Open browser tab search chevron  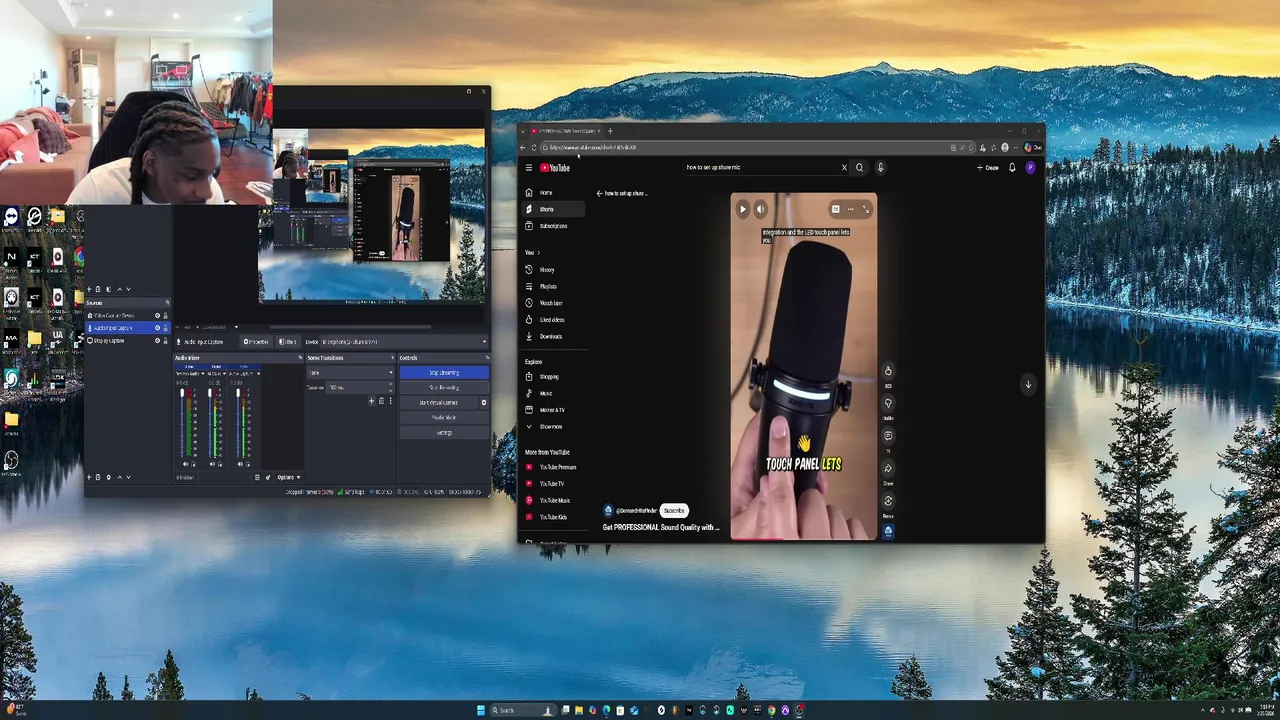(x=522, y=131)
